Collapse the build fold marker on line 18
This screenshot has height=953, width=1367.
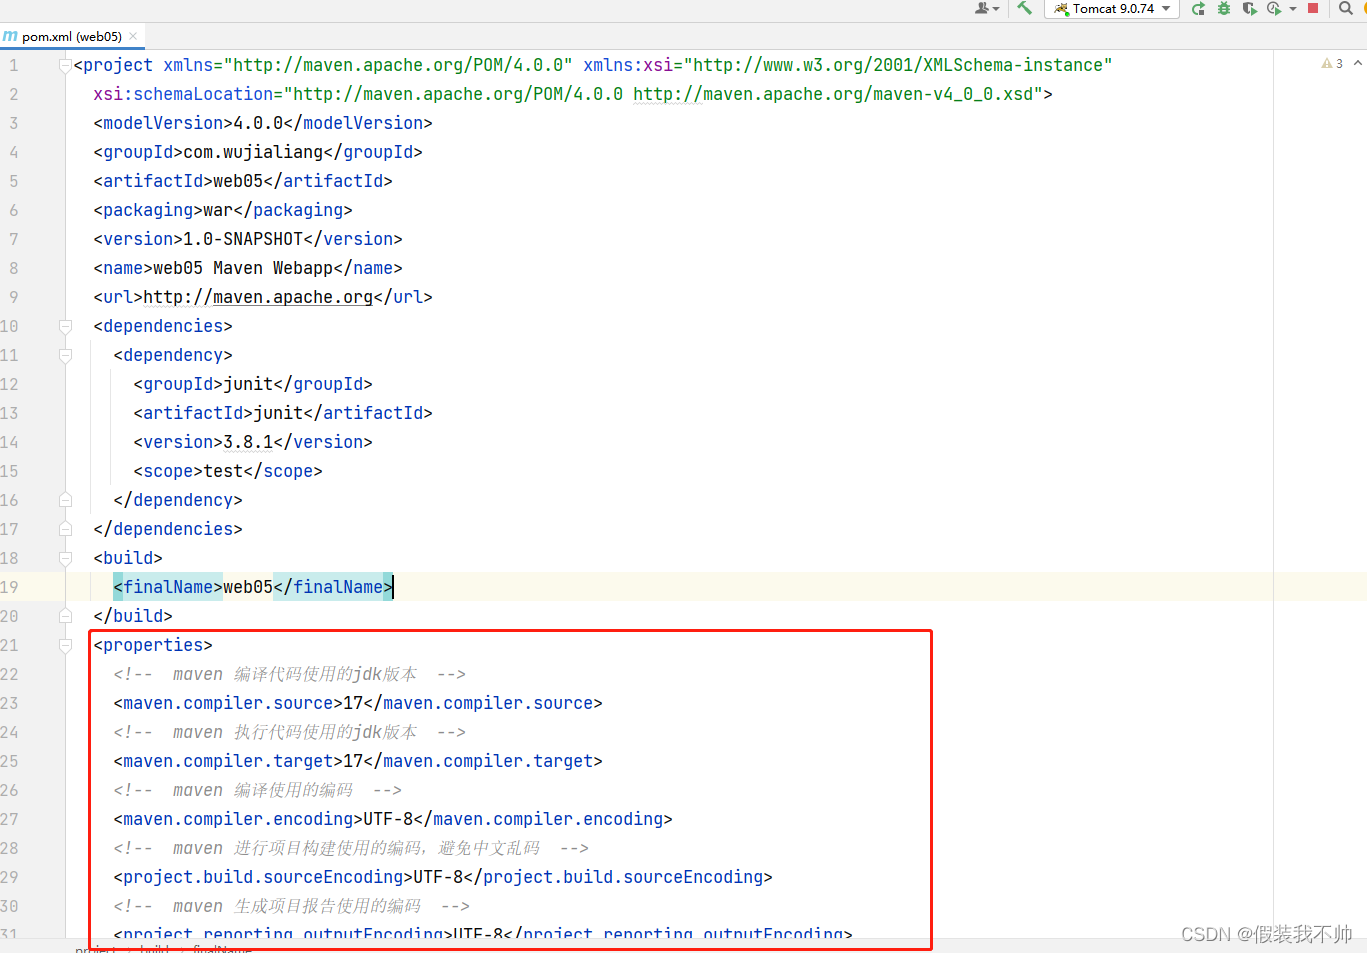65,558
